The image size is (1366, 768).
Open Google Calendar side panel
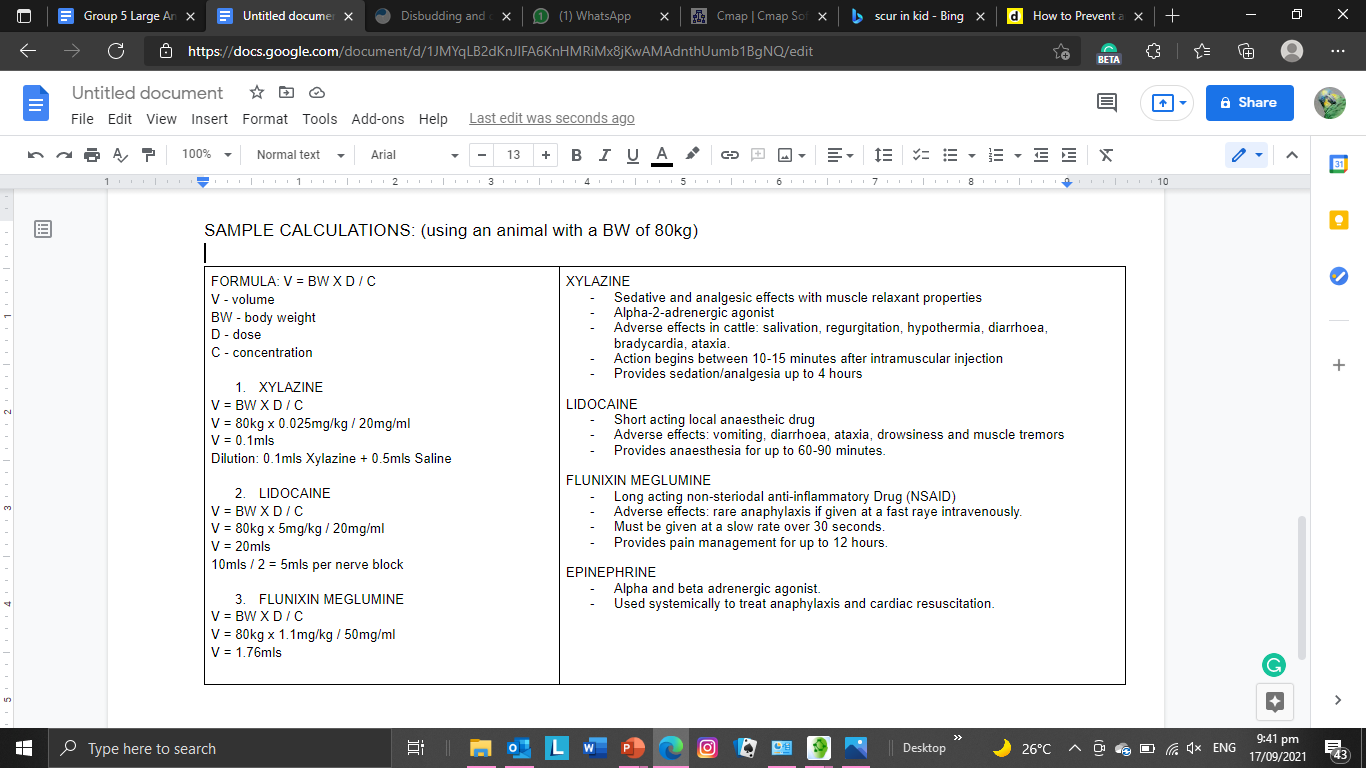pos(1339,164)
